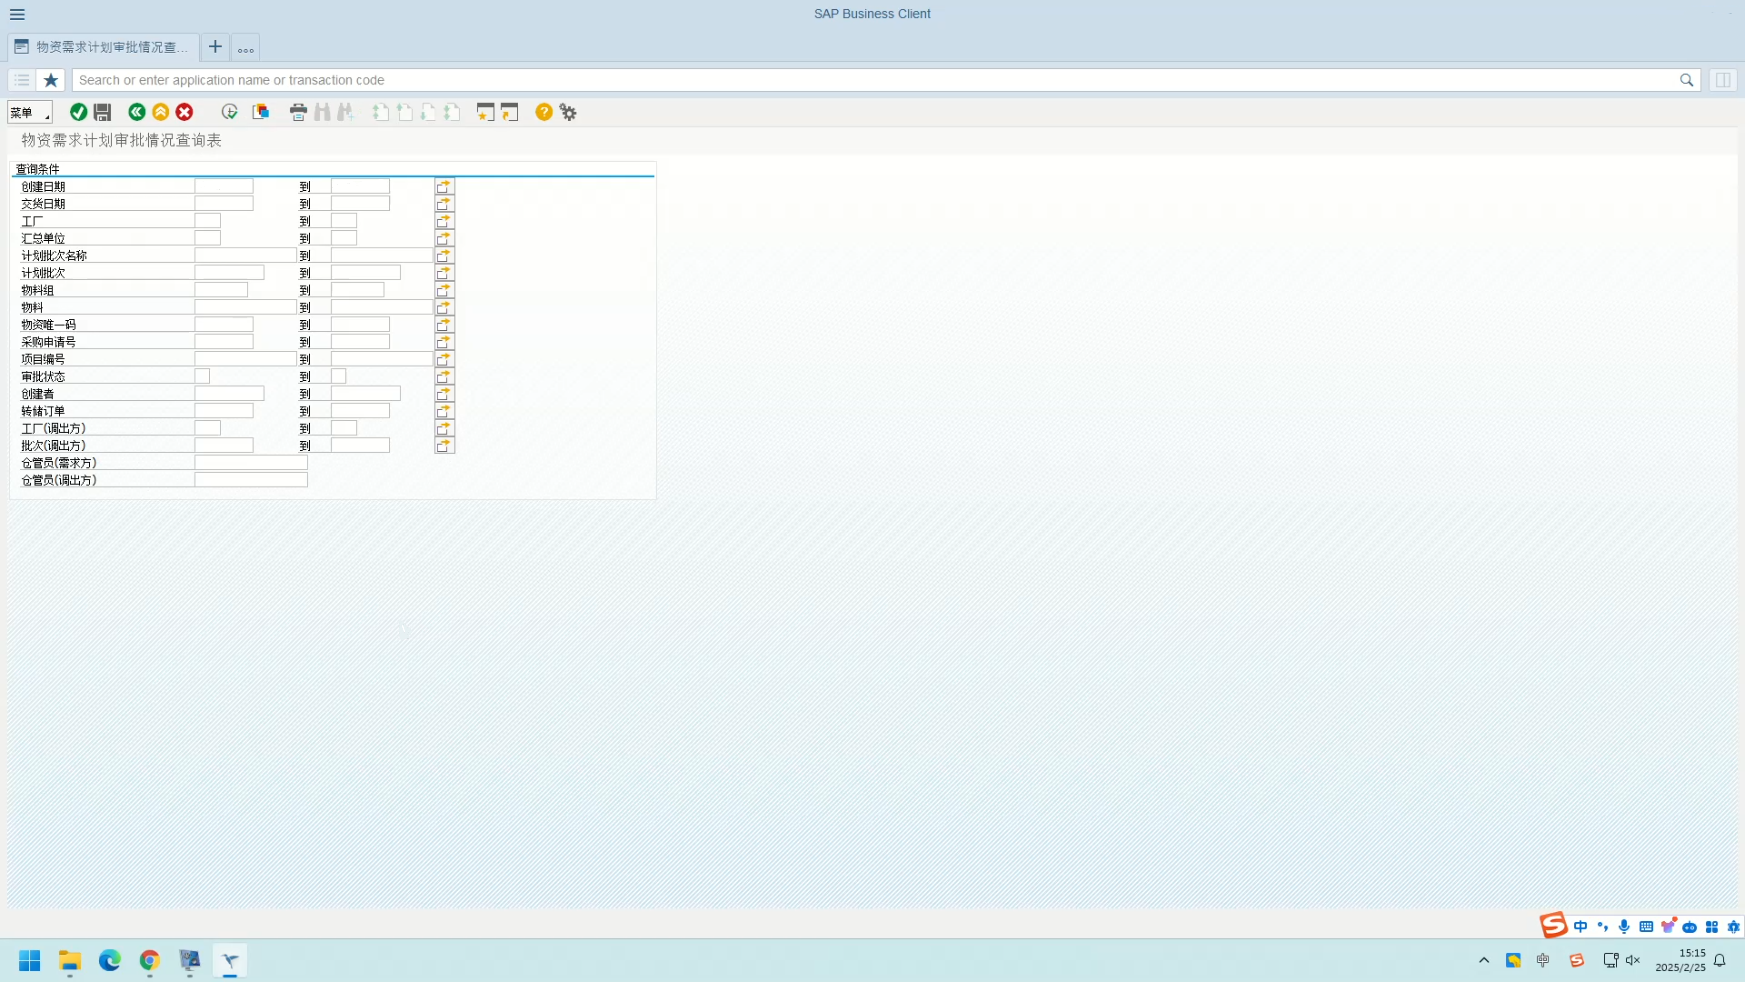Screen dimensions: 1745x982
Task: Click the green Back arrow icon
Action: click(137, 112)
